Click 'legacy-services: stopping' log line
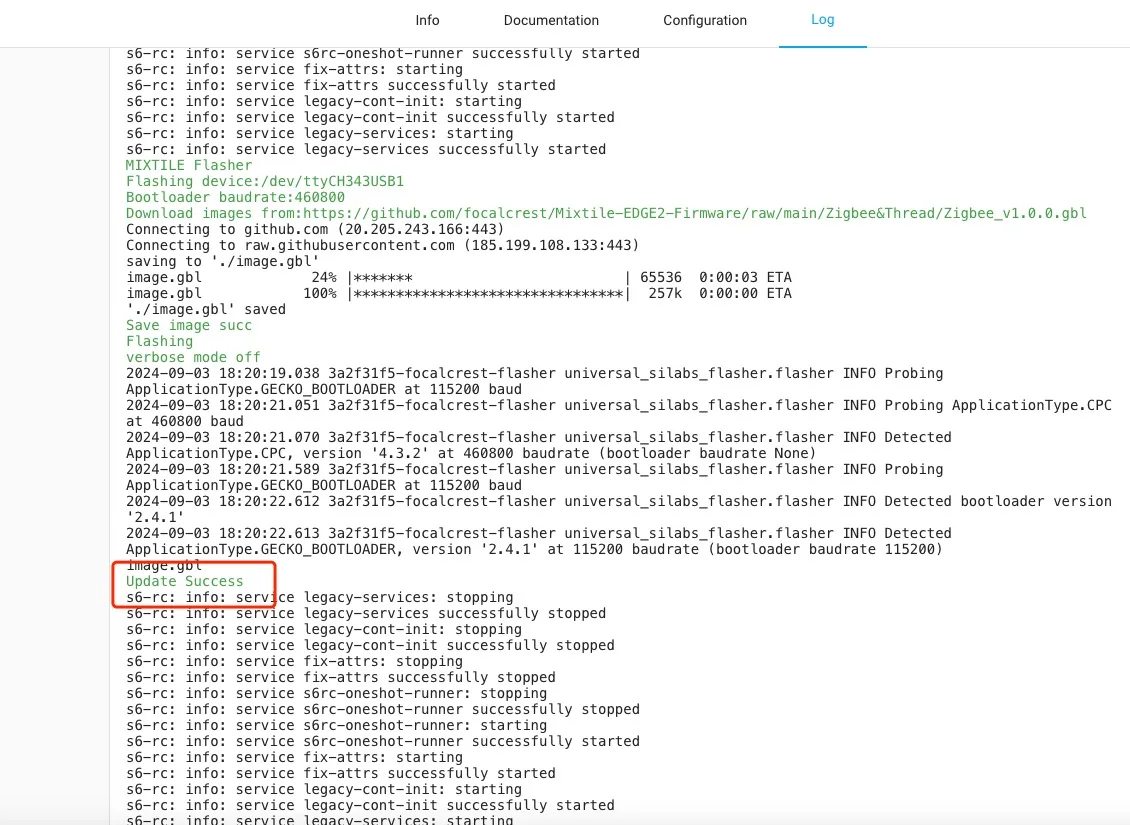 319,597
